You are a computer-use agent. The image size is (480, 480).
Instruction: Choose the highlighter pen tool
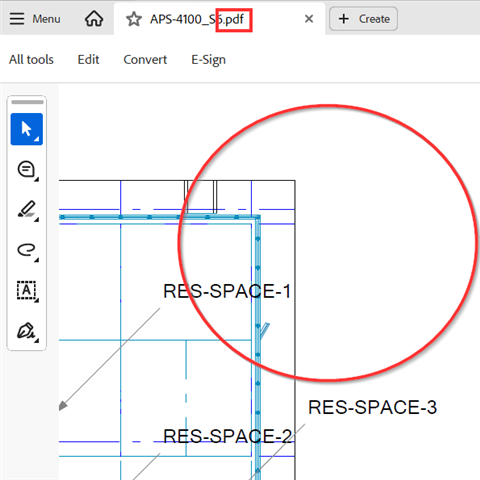(x=27, y=210)
